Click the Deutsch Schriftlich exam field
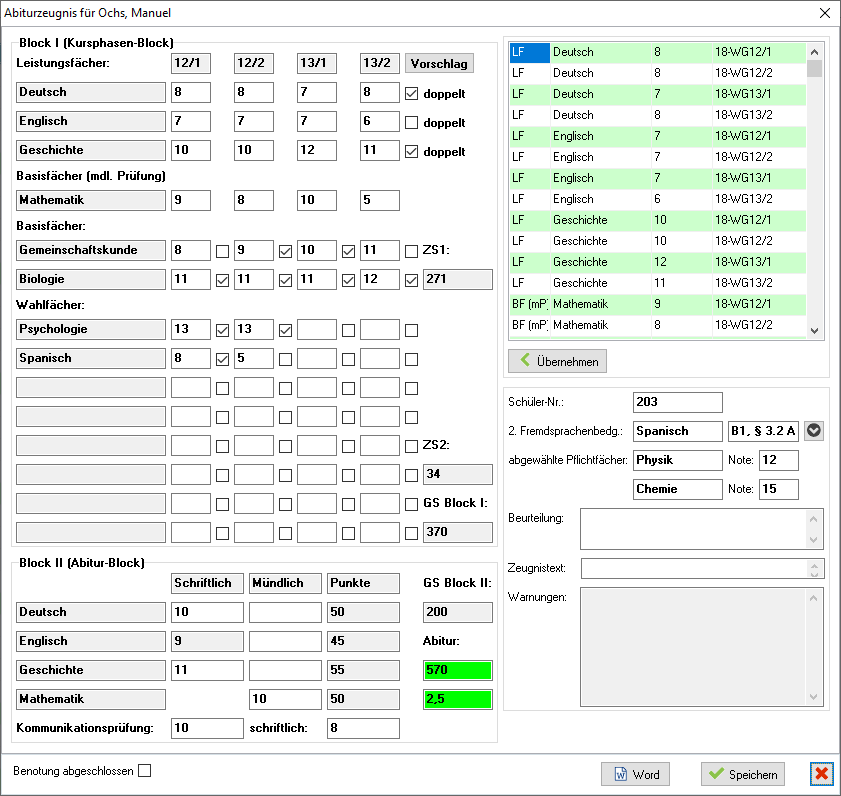This screenshot has width=841, height=796. pyautogui.click(x=207, y=612)
